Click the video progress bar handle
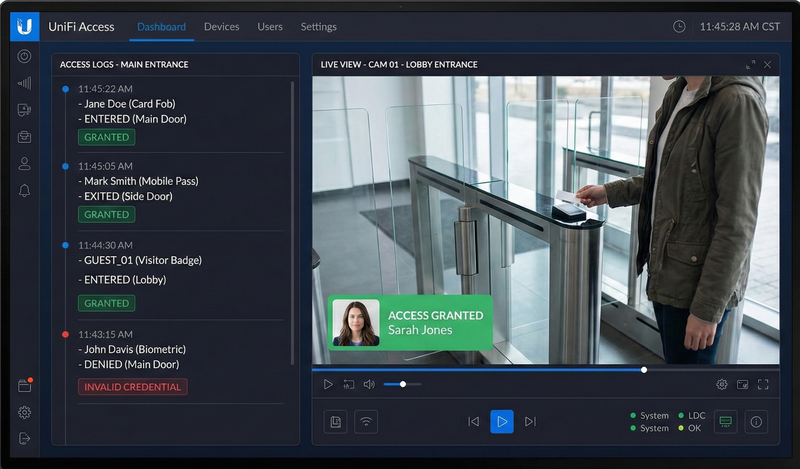 point(644,369)
